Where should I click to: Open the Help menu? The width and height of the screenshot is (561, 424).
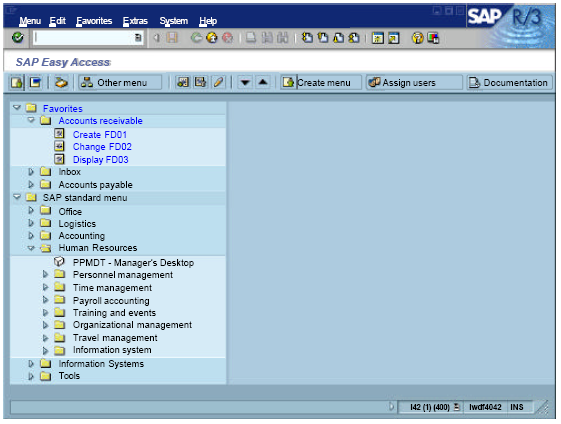[x=208, y=21]
